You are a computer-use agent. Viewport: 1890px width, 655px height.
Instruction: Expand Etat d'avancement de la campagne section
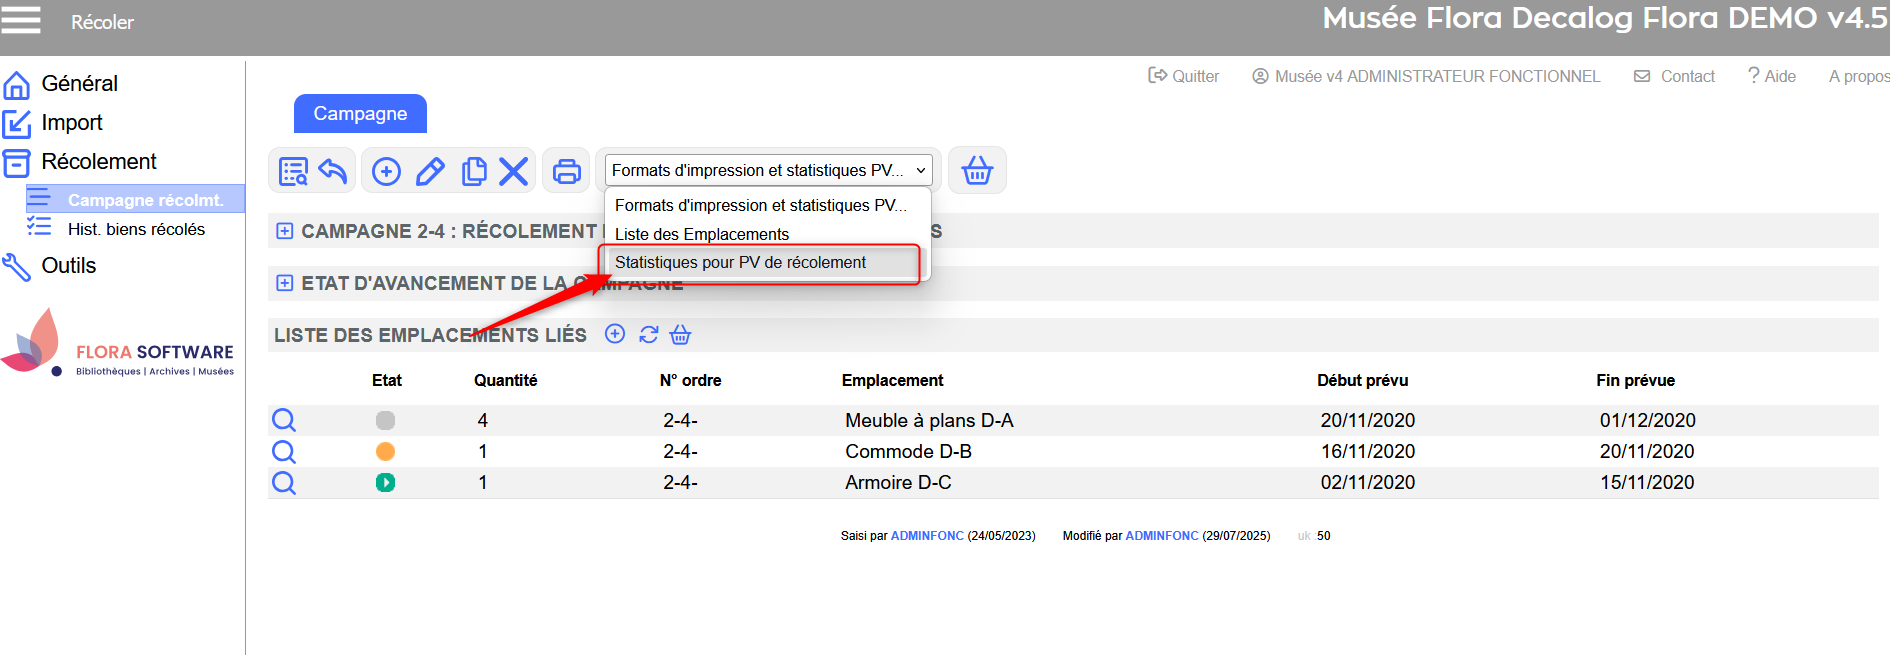[285, 283]
